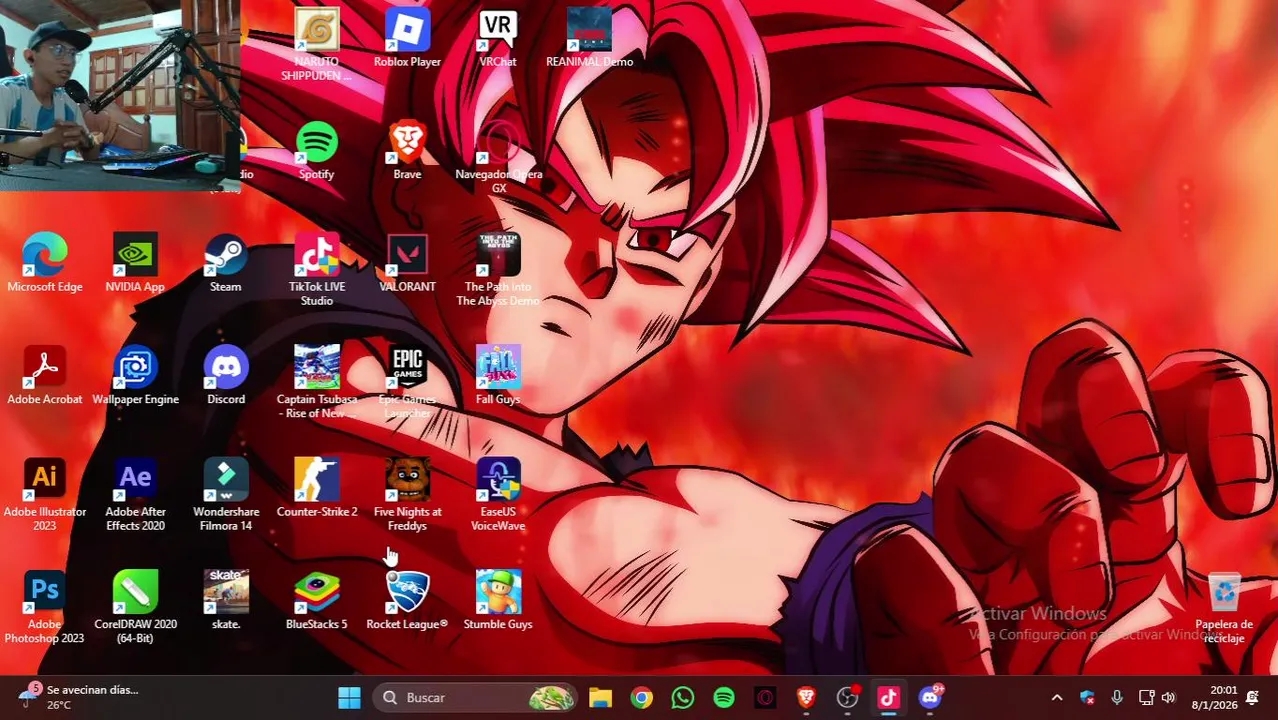Open the network status tray icon
The width and height of the screenshot is (1278, 720).
tap(1146, 697)
